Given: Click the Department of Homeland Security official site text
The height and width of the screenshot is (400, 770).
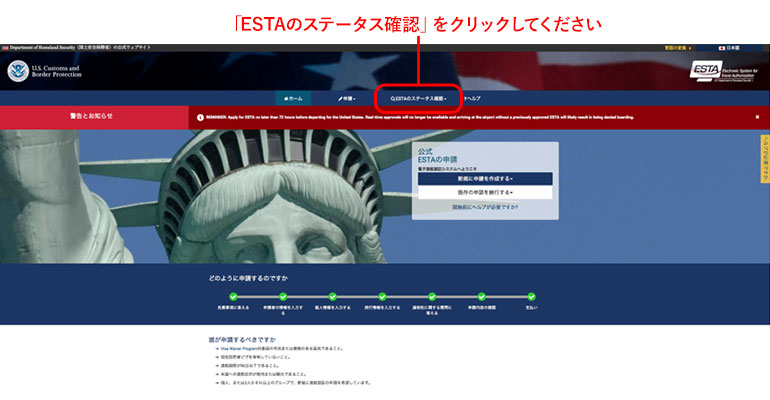Looking at the screenshot, I should (80, 48).
